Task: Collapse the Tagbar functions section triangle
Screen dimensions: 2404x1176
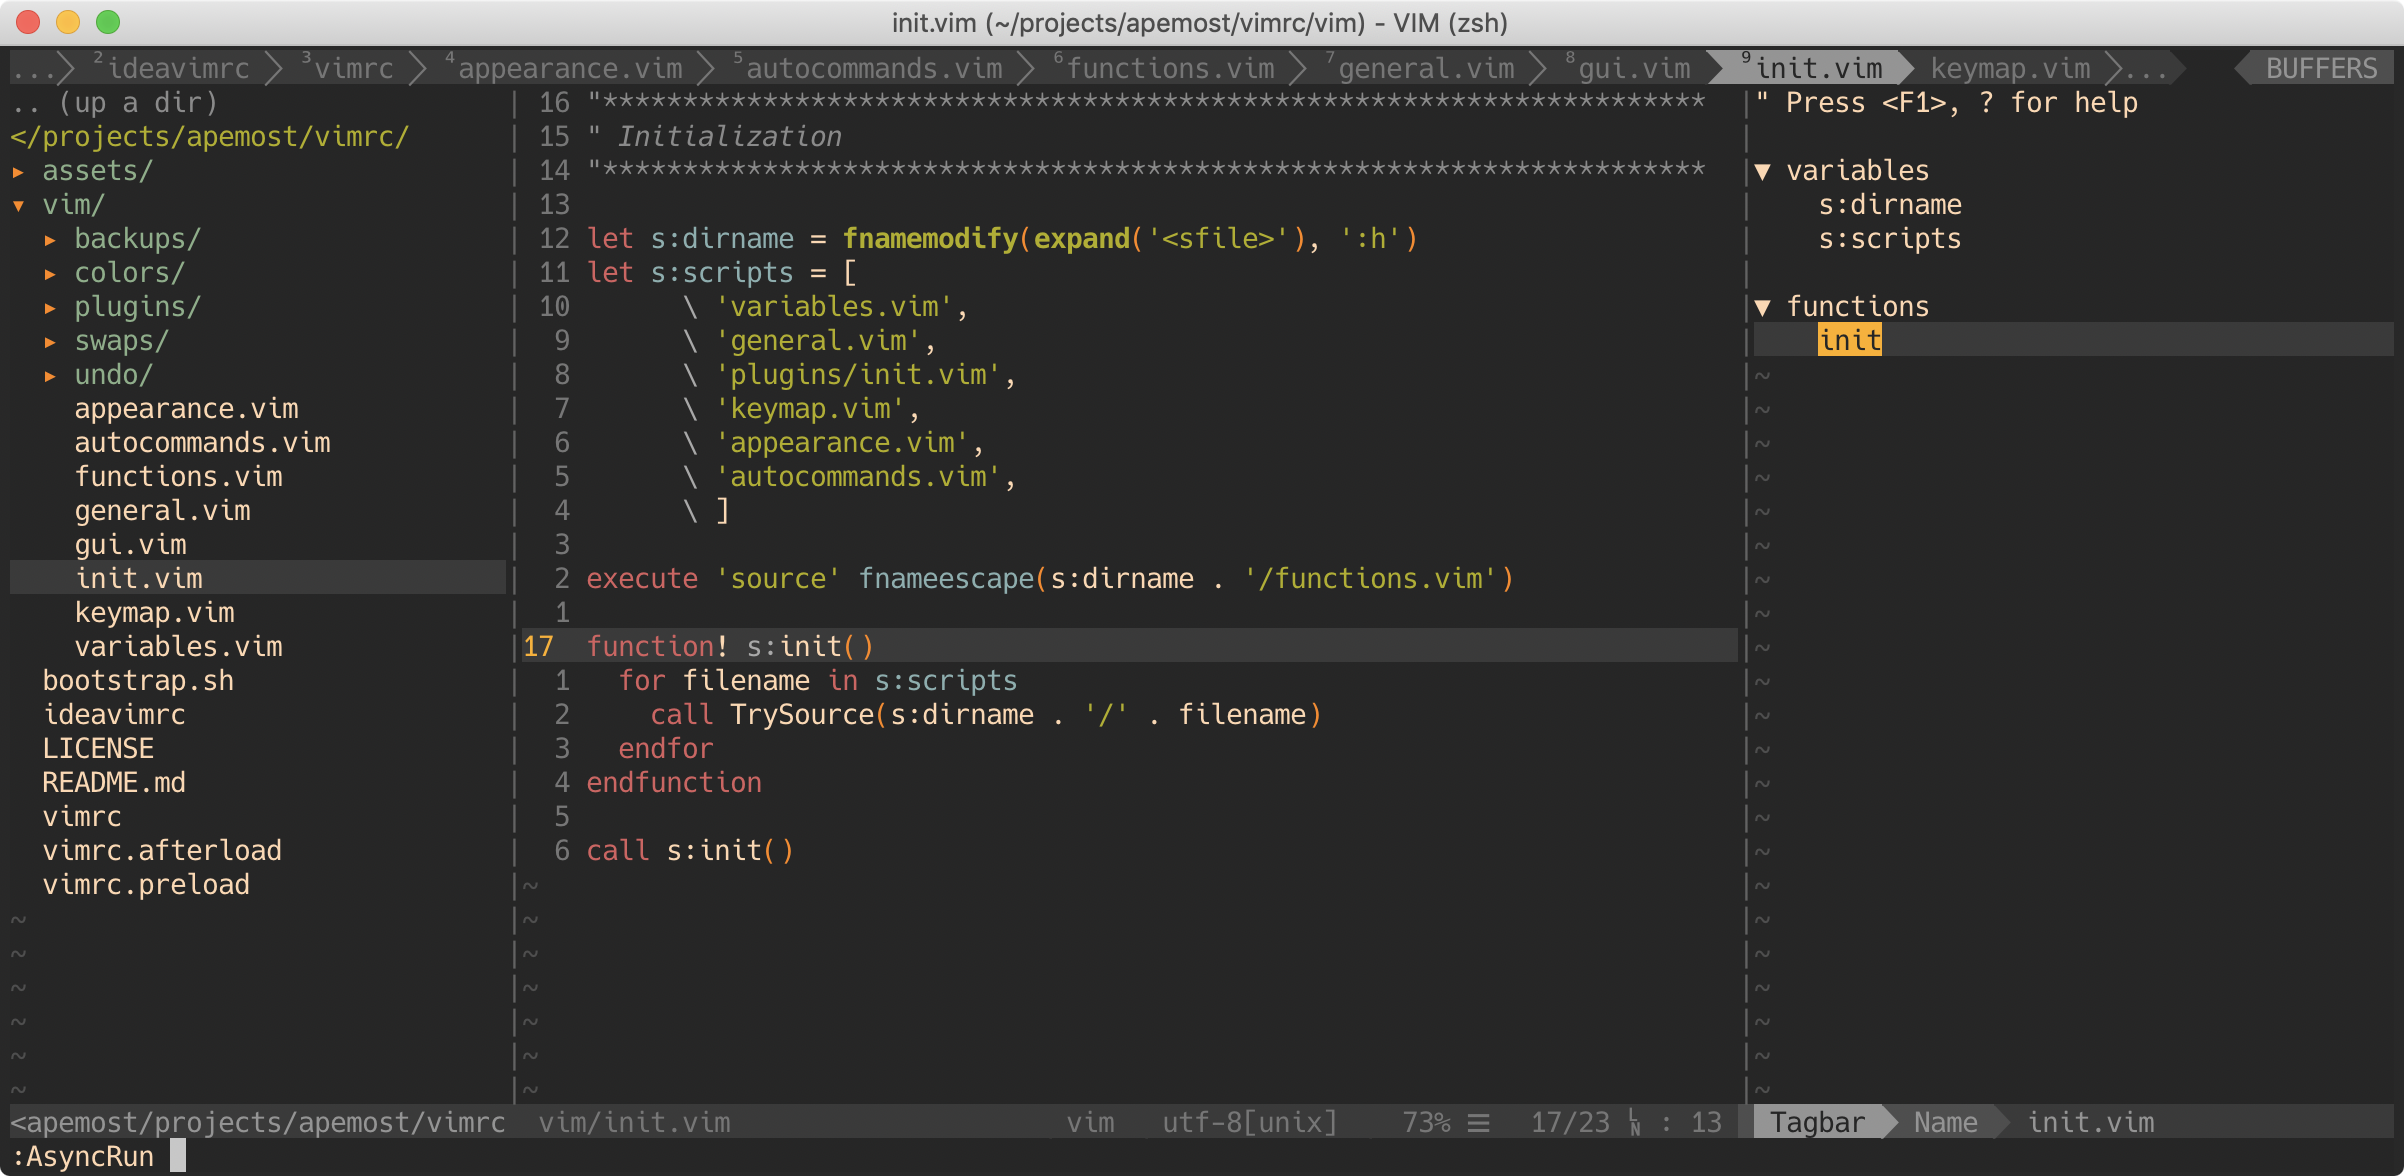Action: pos(1763,308)
